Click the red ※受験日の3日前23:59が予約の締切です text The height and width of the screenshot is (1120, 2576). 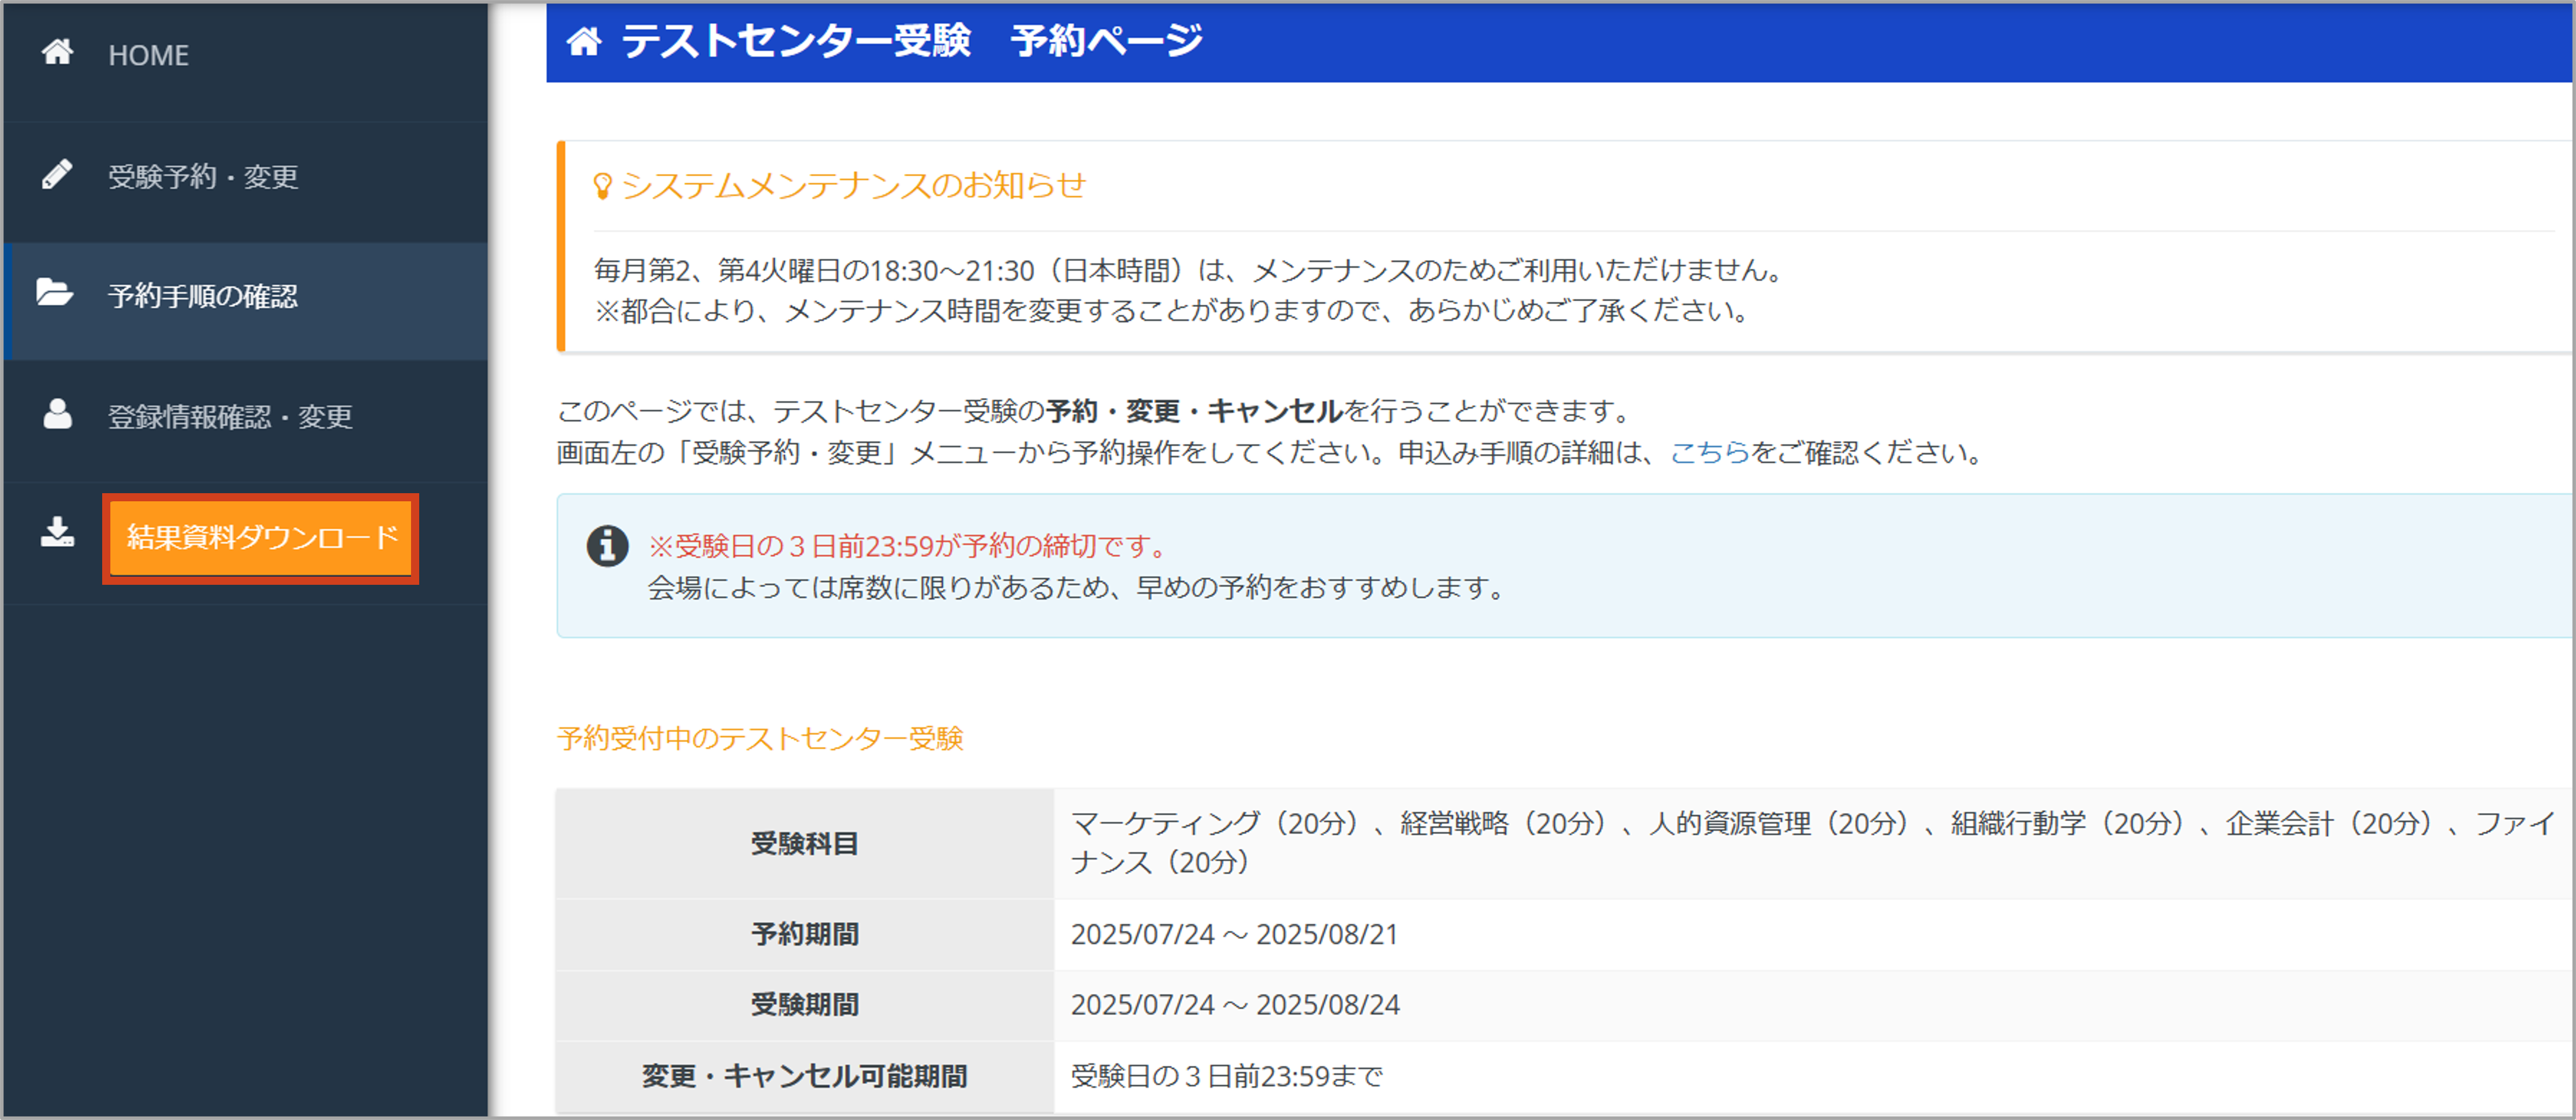click(x=910, y=546)
